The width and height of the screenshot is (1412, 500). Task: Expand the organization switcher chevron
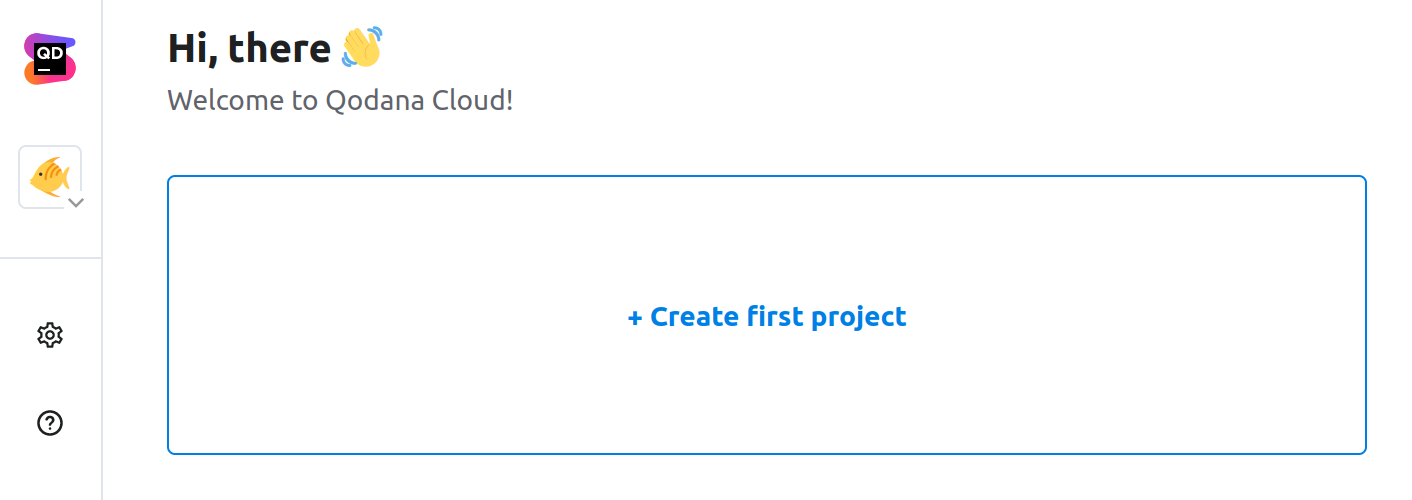pyautogui.click(x=75, y=202)
